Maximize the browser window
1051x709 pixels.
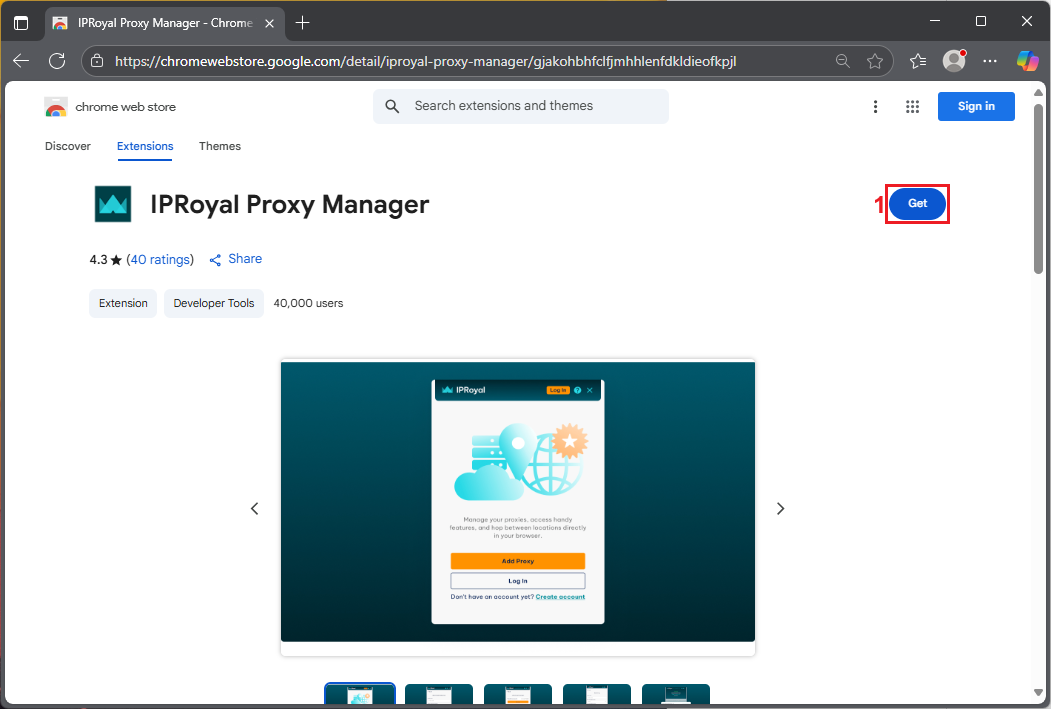point(981,21)
